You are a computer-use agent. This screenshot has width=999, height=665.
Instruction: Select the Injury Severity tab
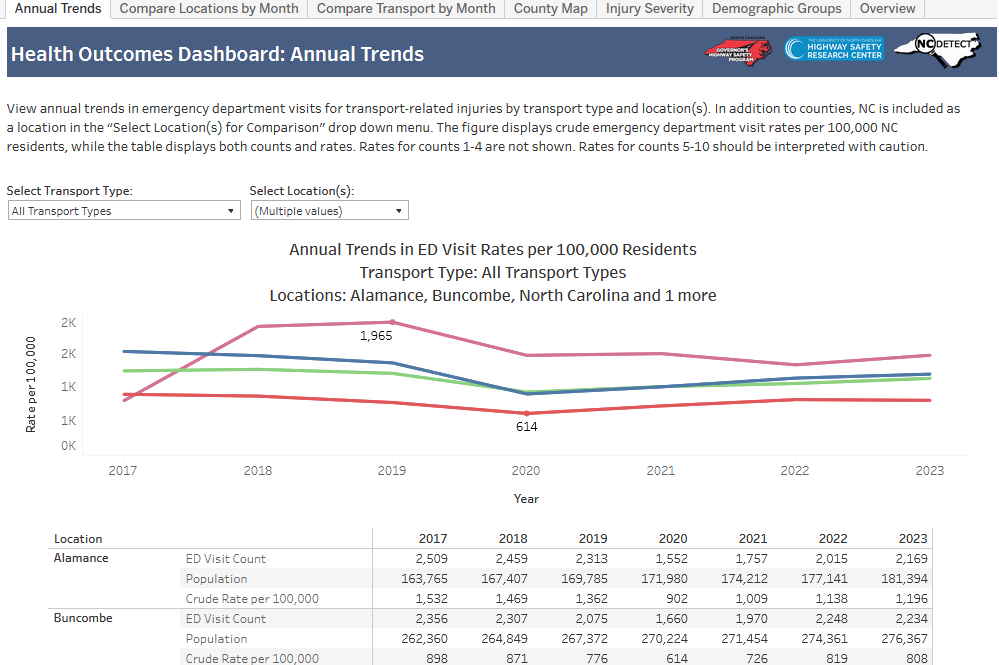point(649,9)
